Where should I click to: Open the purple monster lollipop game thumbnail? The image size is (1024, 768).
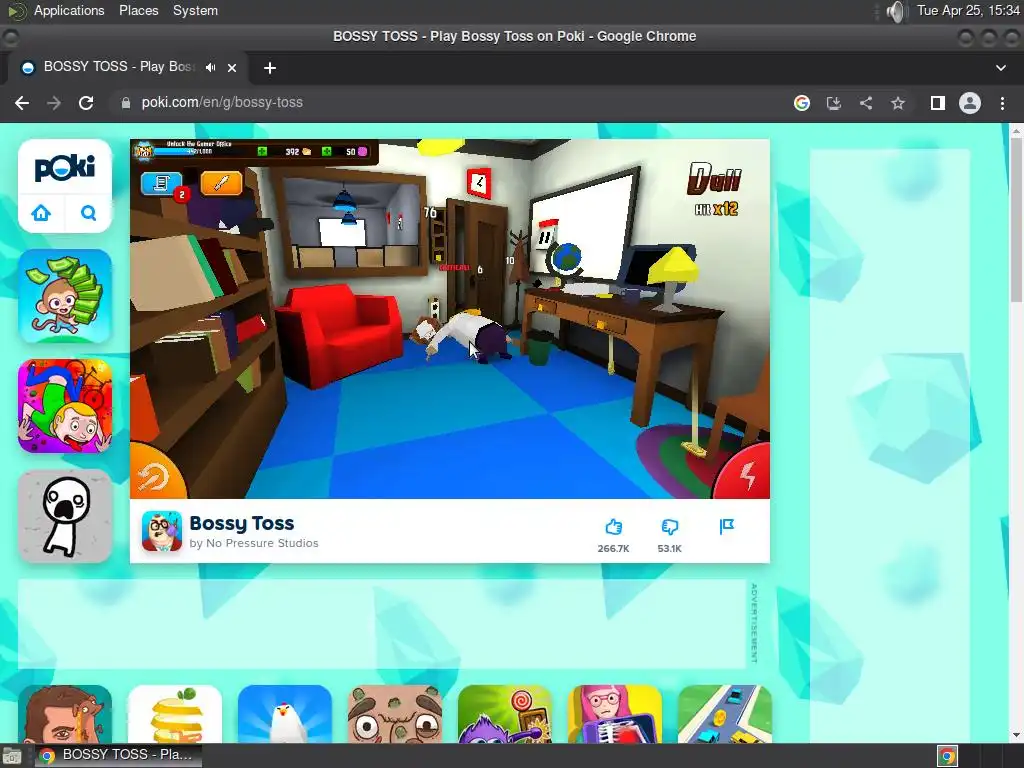point(505,714)
